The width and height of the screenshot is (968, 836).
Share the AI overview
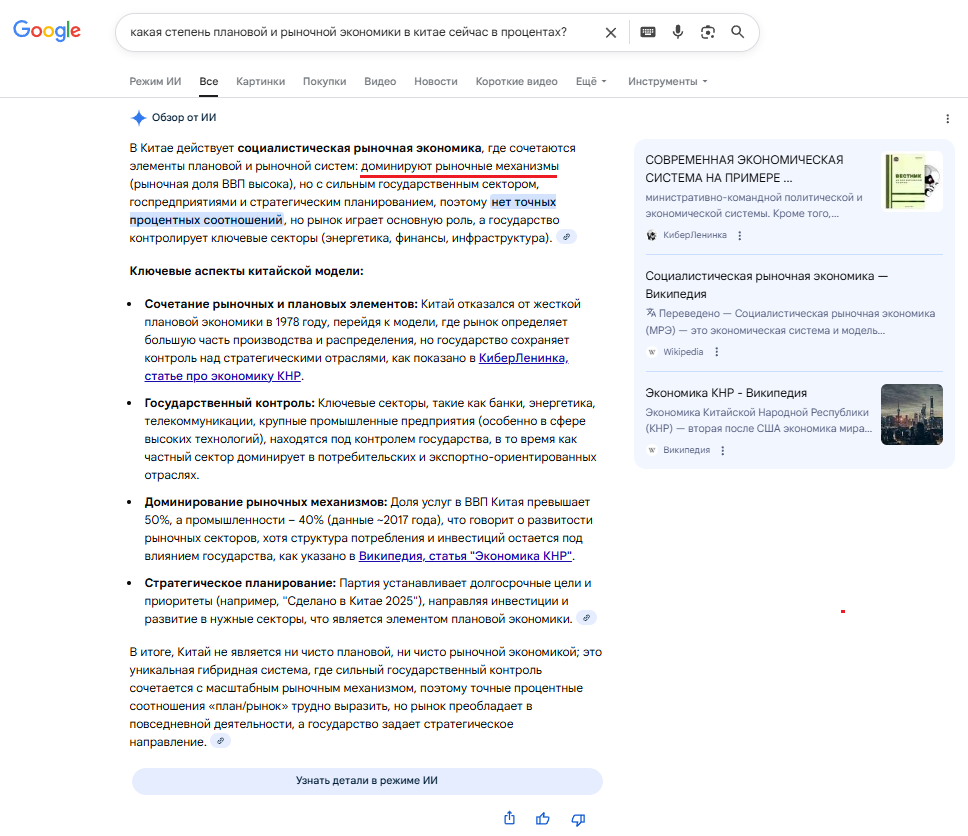click(509, 818)
